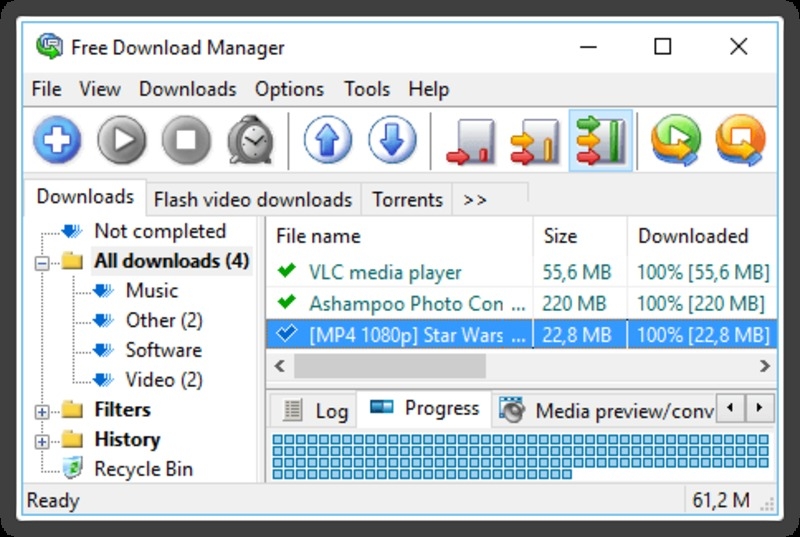Move download up with blue up arrow

328,140
